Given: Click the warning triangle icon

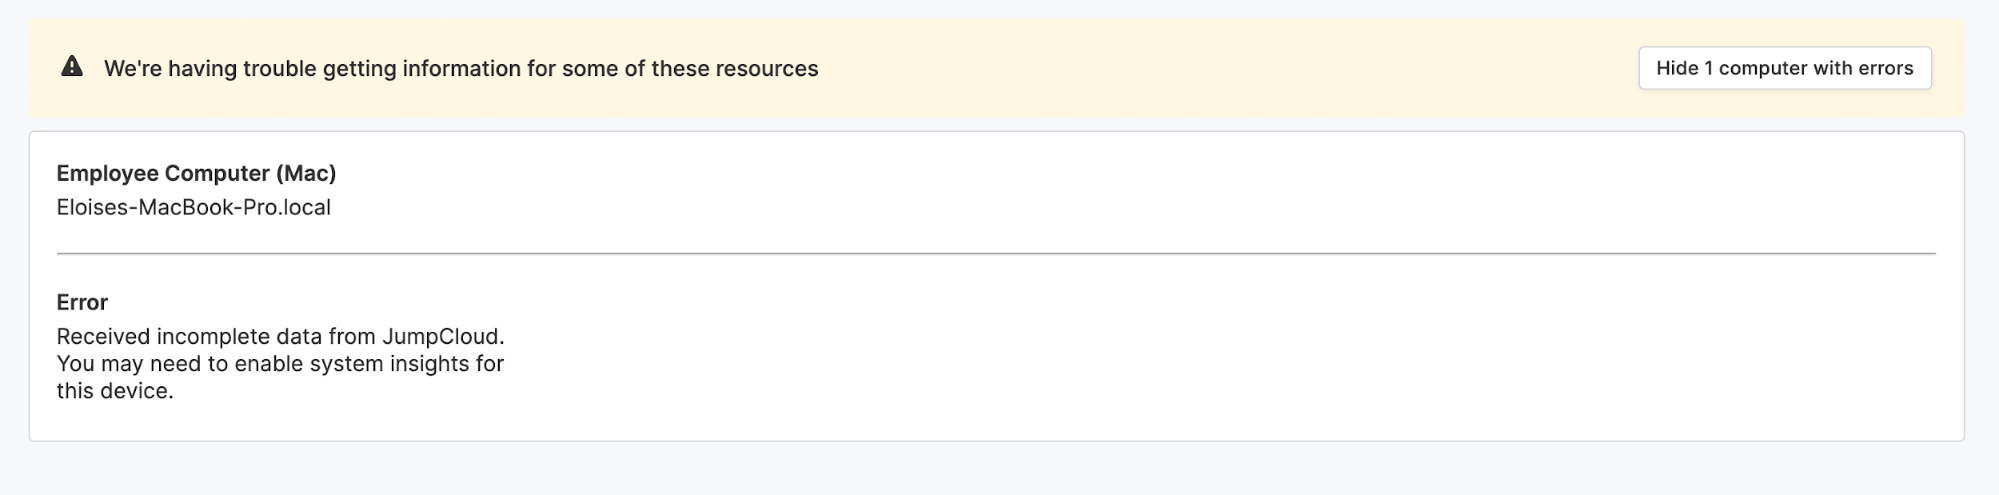Looking at the screenshot, I should click(x=72, y=67).
